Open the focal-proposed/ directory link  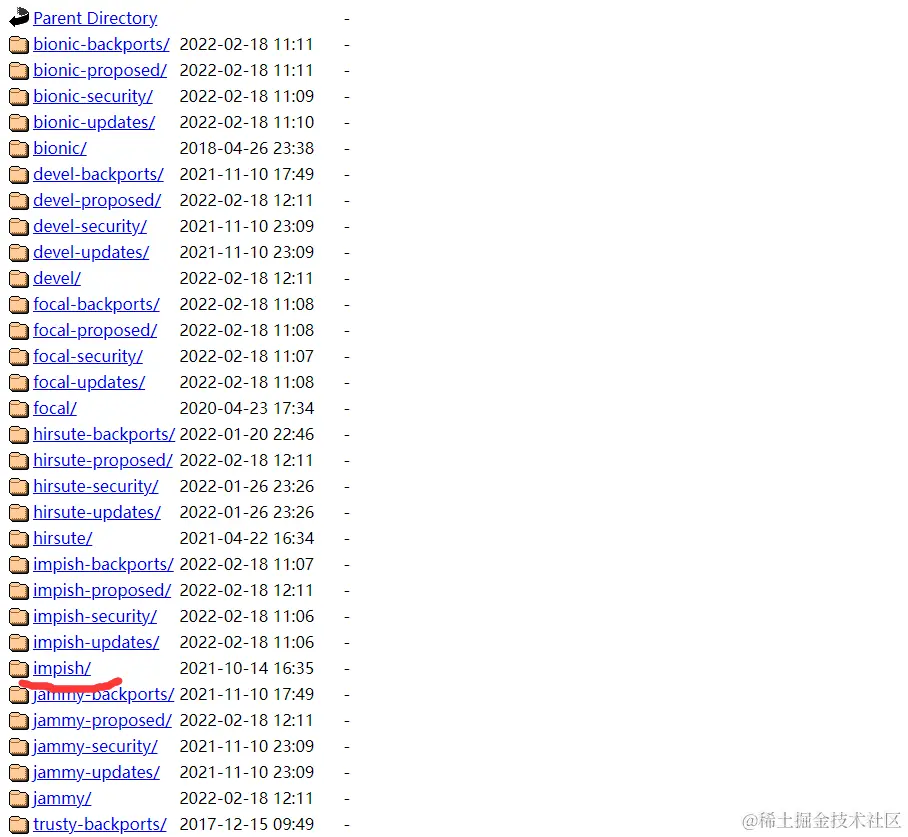[x=95, y=331]
